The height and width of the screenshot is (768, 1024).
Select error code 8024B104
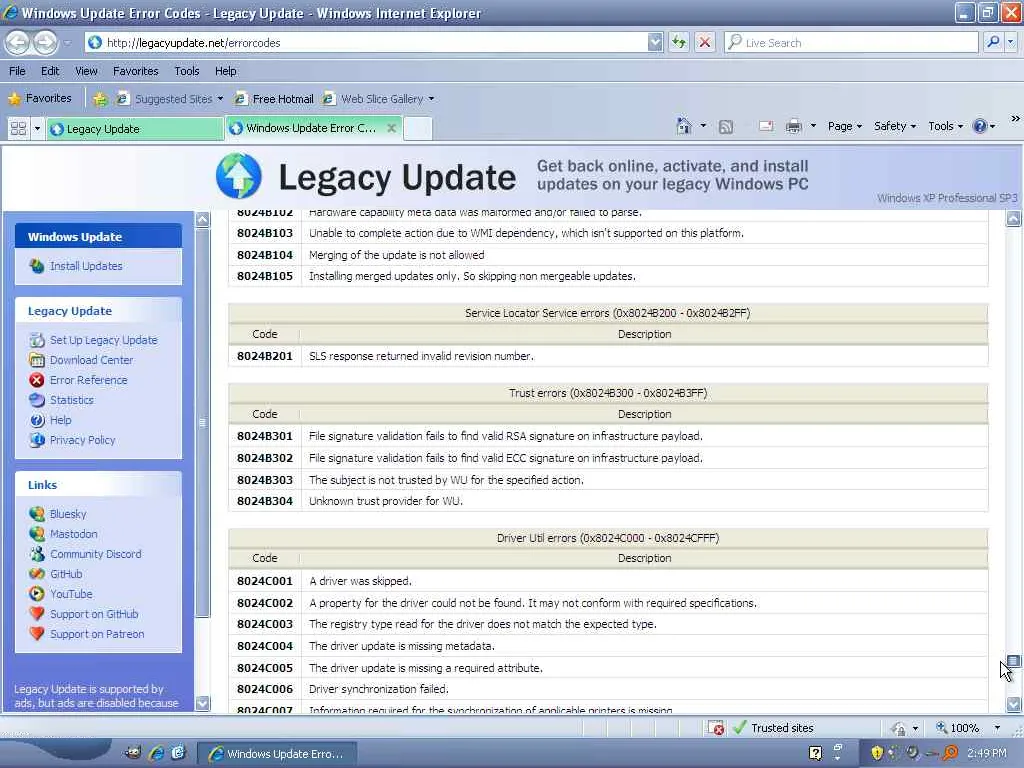tap(264, 255)
